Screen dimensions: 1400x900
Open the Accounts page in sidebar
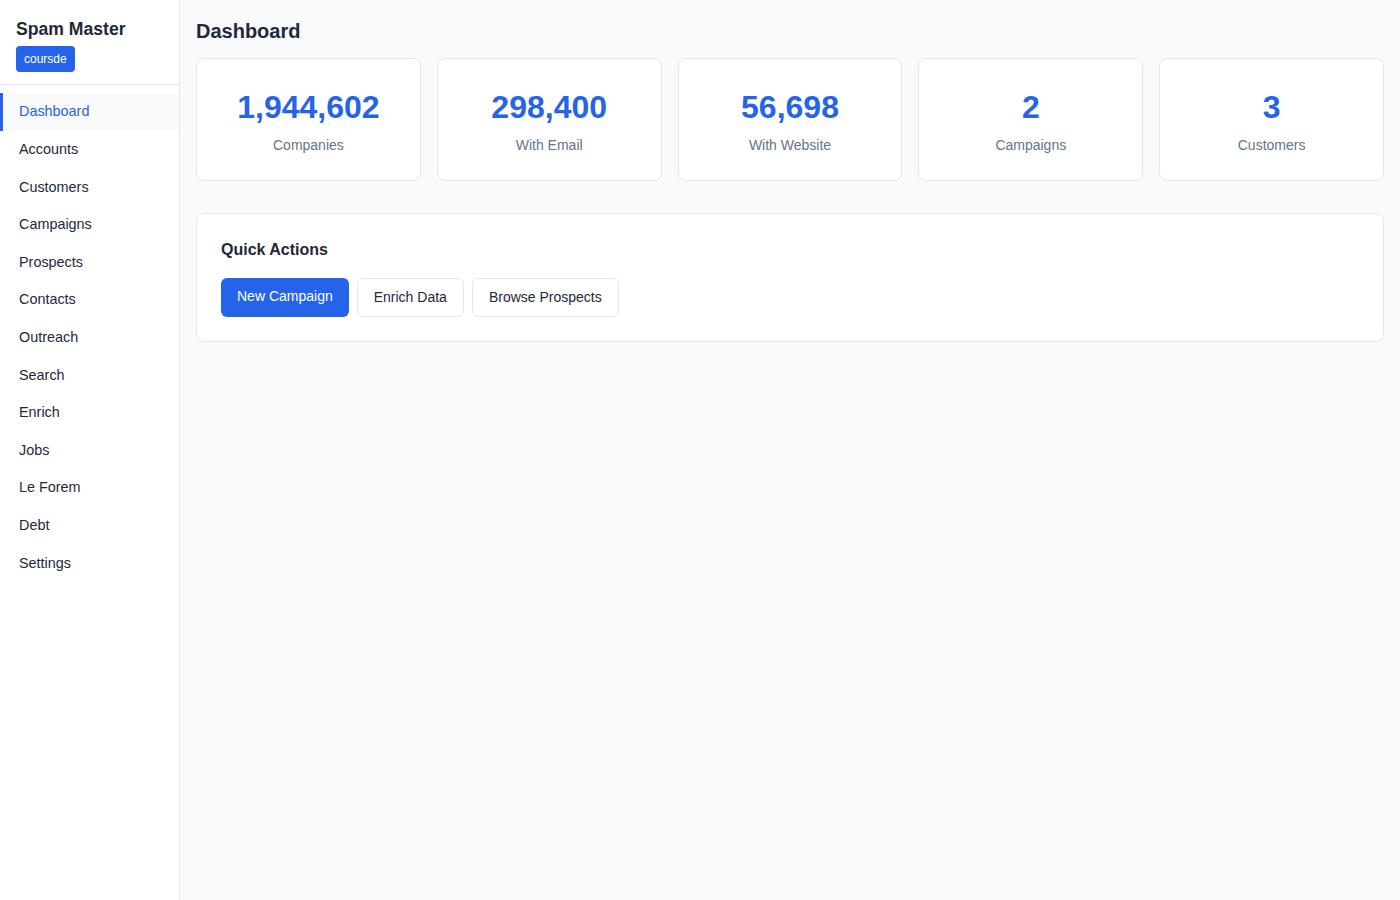pos(48,149)
